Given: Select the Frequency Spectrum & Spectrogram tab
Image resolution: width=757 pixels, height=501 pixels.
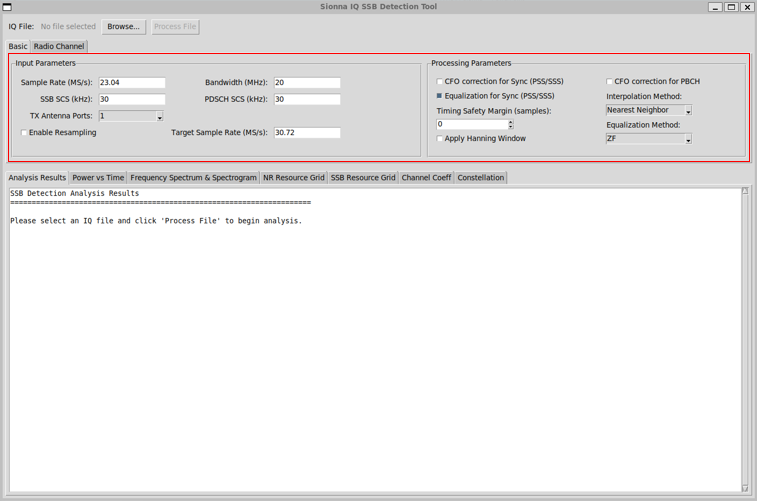Looking at the screenshot, I should (x=193, y=178).
